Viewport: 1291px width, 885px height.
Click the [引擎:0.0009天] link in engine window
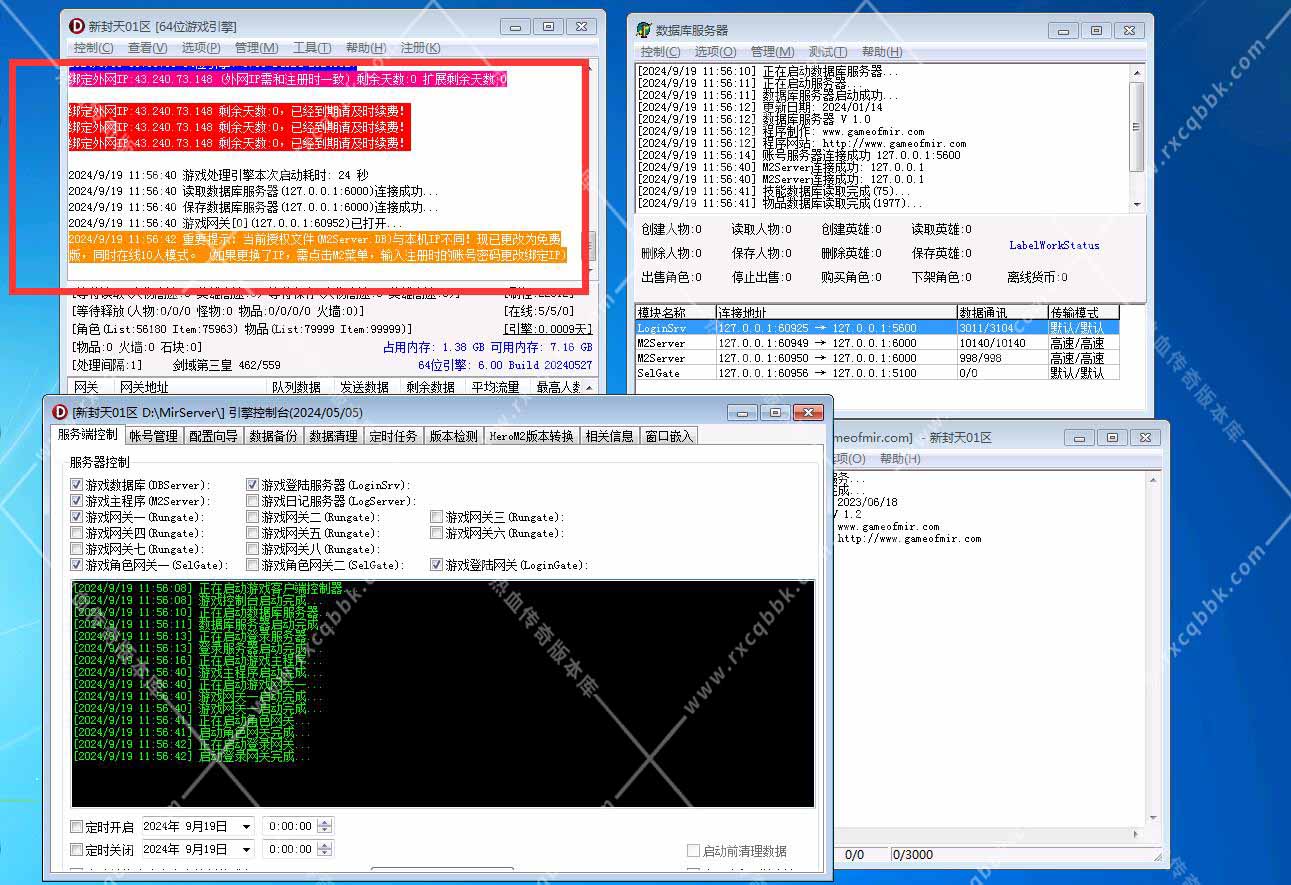point(548,328)
